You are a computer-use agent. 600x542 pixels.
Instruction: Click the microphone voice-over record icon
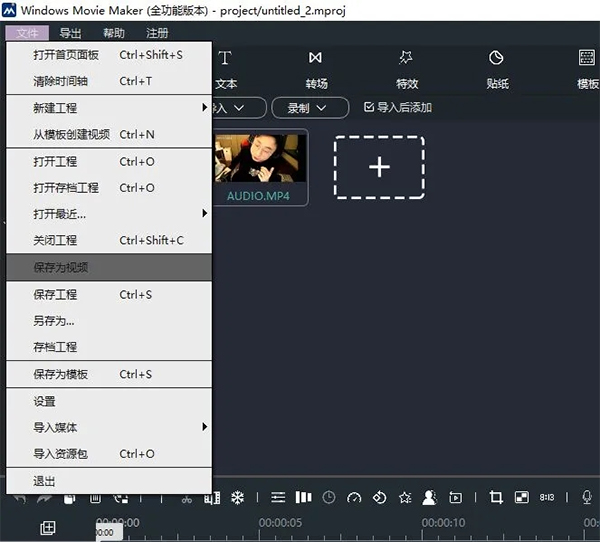[x=587, y=497]
